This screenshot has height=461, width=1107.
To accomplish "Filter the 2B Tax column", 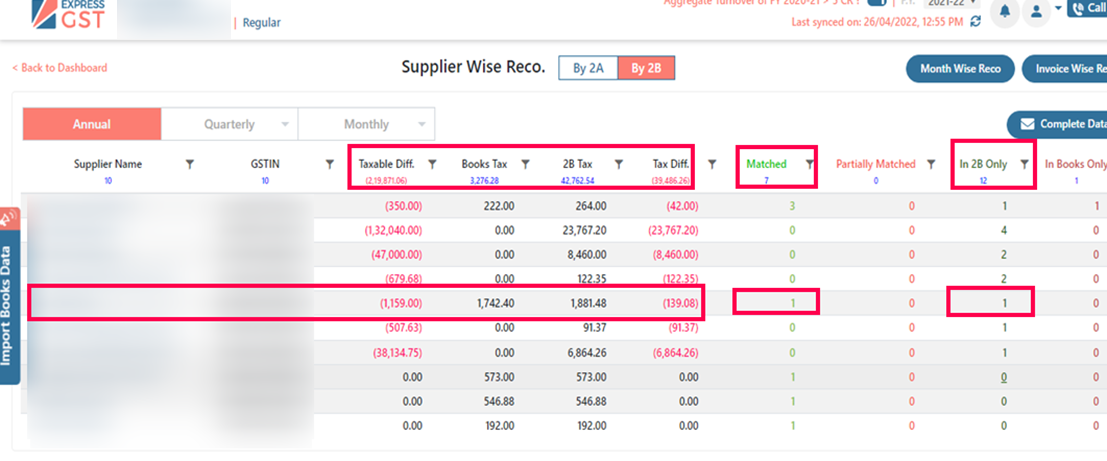I will [618, 164].
